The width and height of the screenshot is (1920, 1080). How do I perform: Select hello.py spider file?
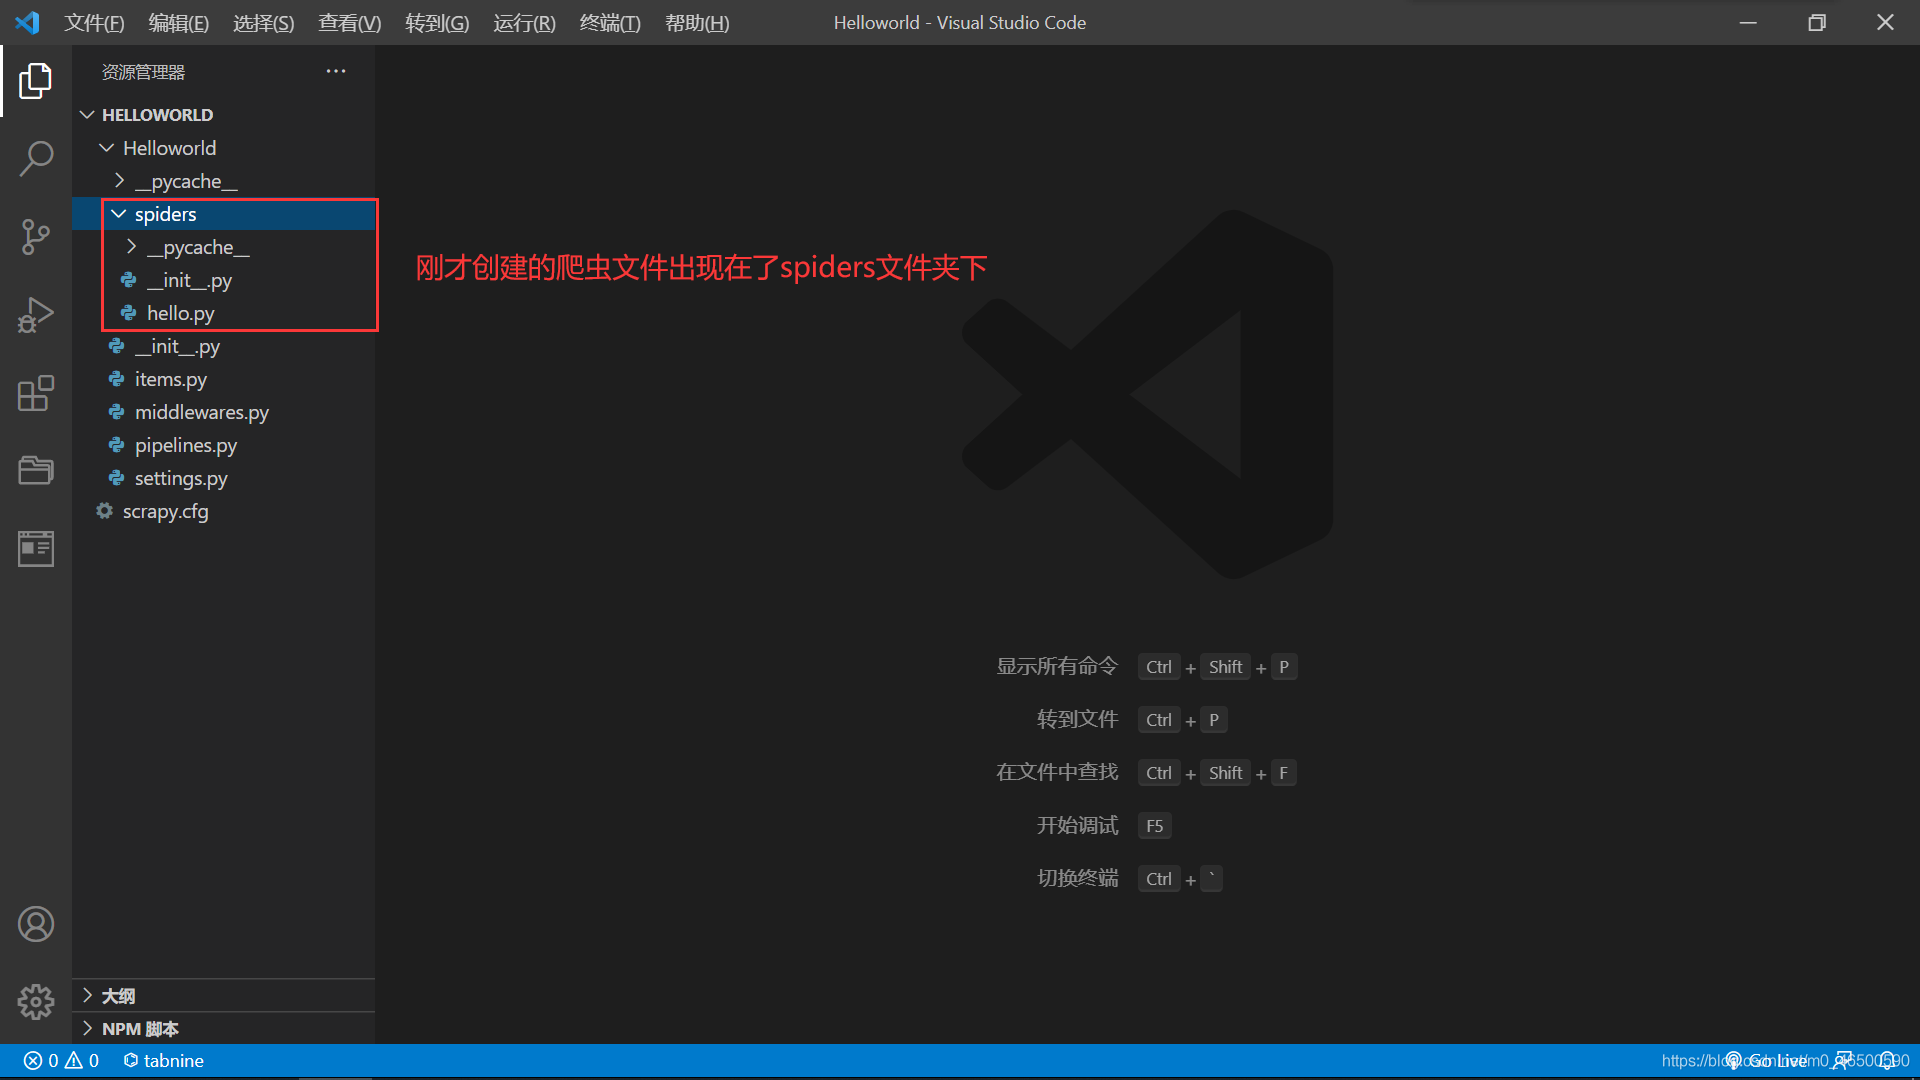(182, 313)
